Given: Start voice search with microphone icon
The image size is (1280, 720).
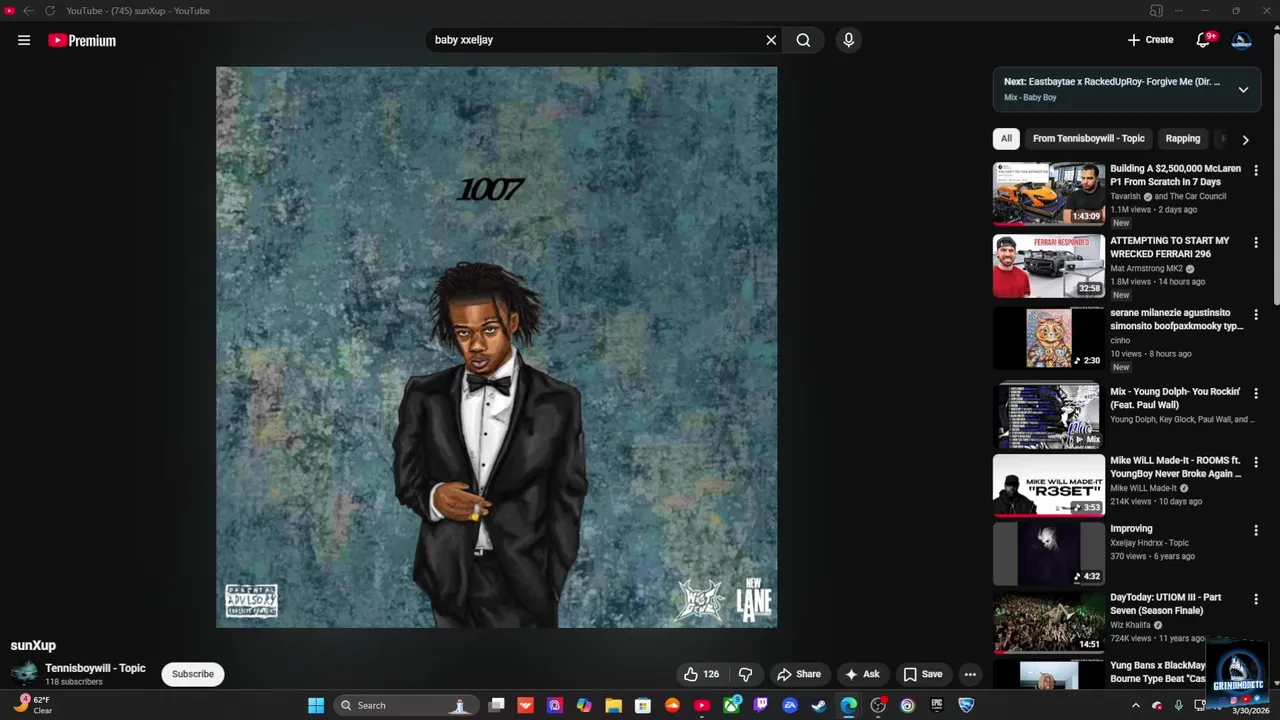Looking at the screenshot, I should pyautogui.click(x=848, y=40).
